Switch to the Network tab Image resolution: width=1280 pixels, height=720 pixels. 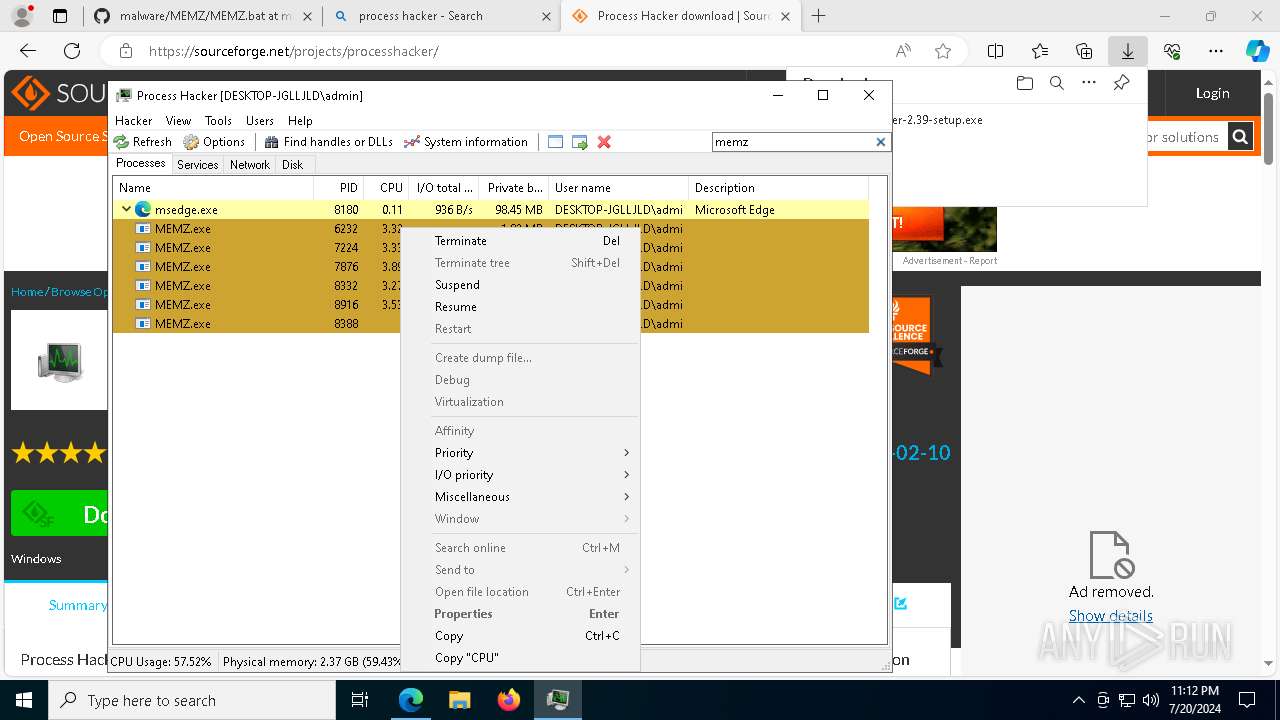pyautogui.click(x=250, y=165)
